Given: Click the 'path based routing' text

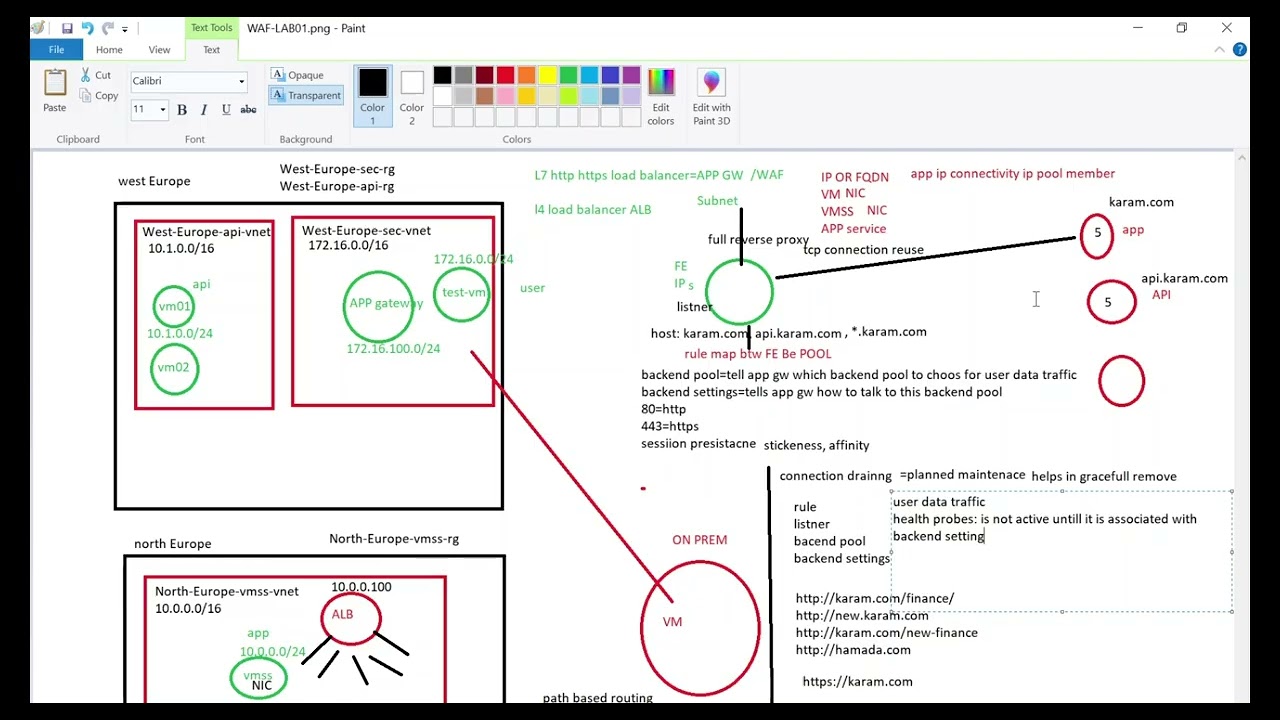Looking at the screenshot, I should click(598, 698).
